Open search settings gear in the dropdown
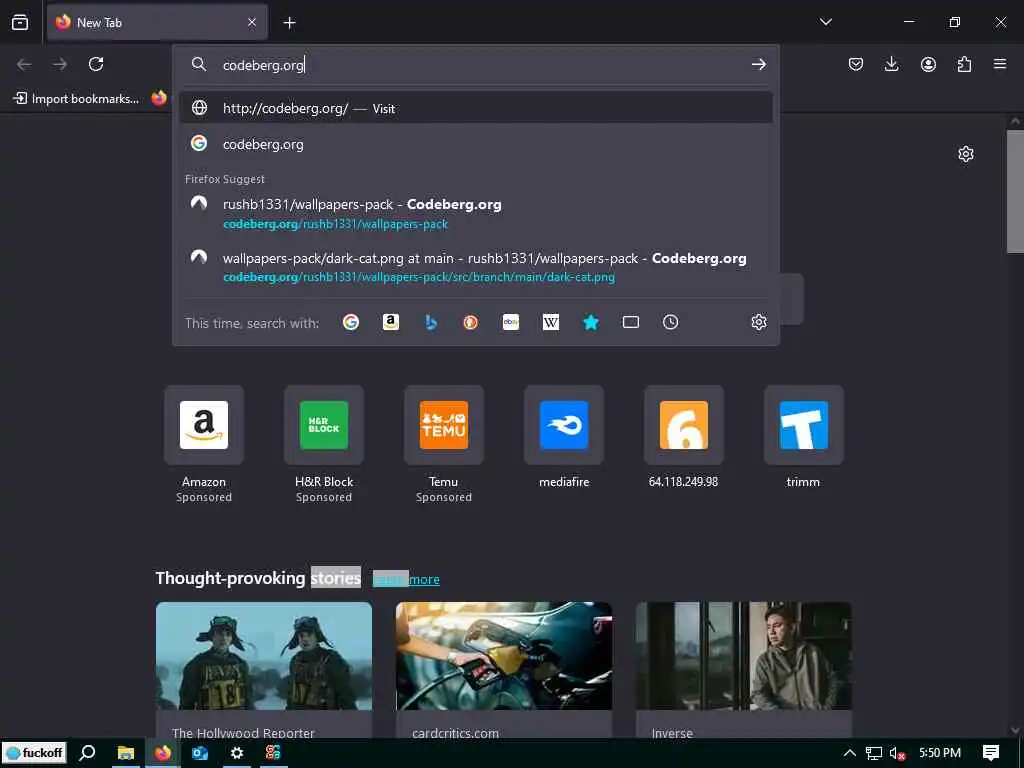The height and width of the screenshot is (768, 1024). [x=758, y=322]
